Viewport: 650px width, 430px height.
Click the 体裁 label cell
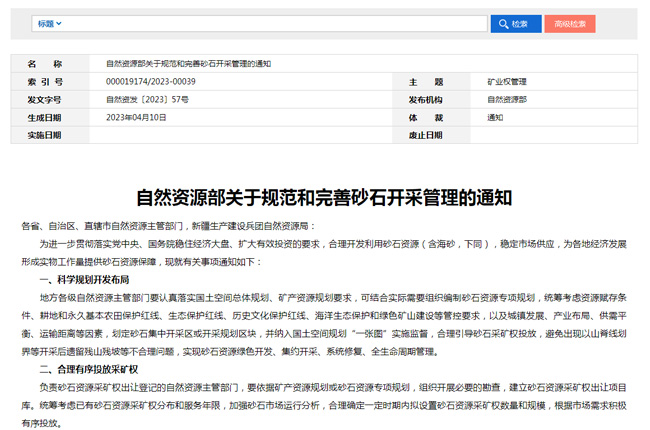click(425, 117)
